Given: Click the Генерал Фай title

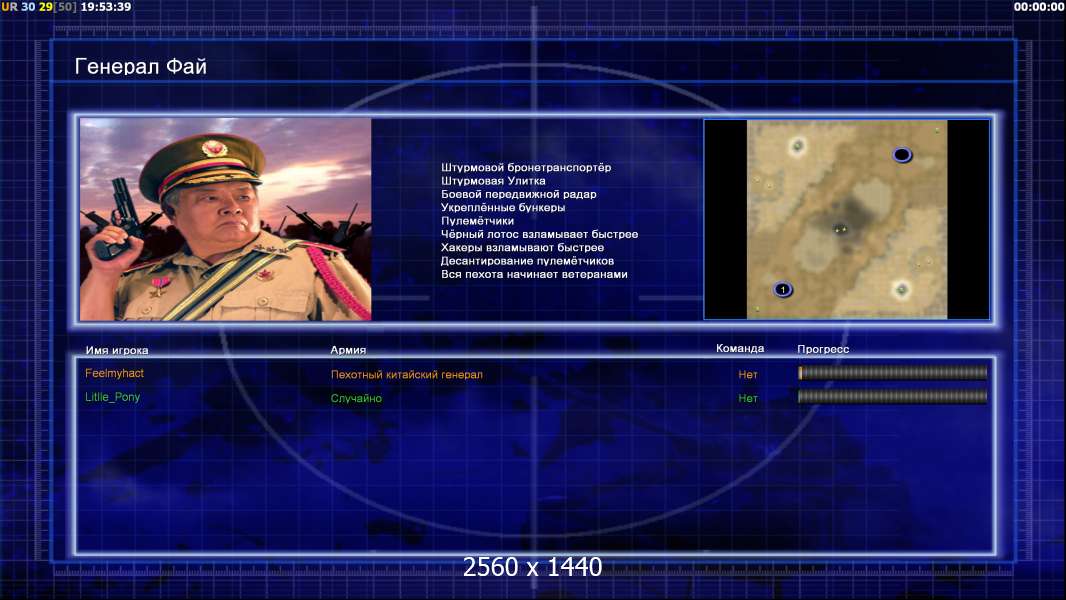Looking at the screenshot, I should click(x=141, y=67).
